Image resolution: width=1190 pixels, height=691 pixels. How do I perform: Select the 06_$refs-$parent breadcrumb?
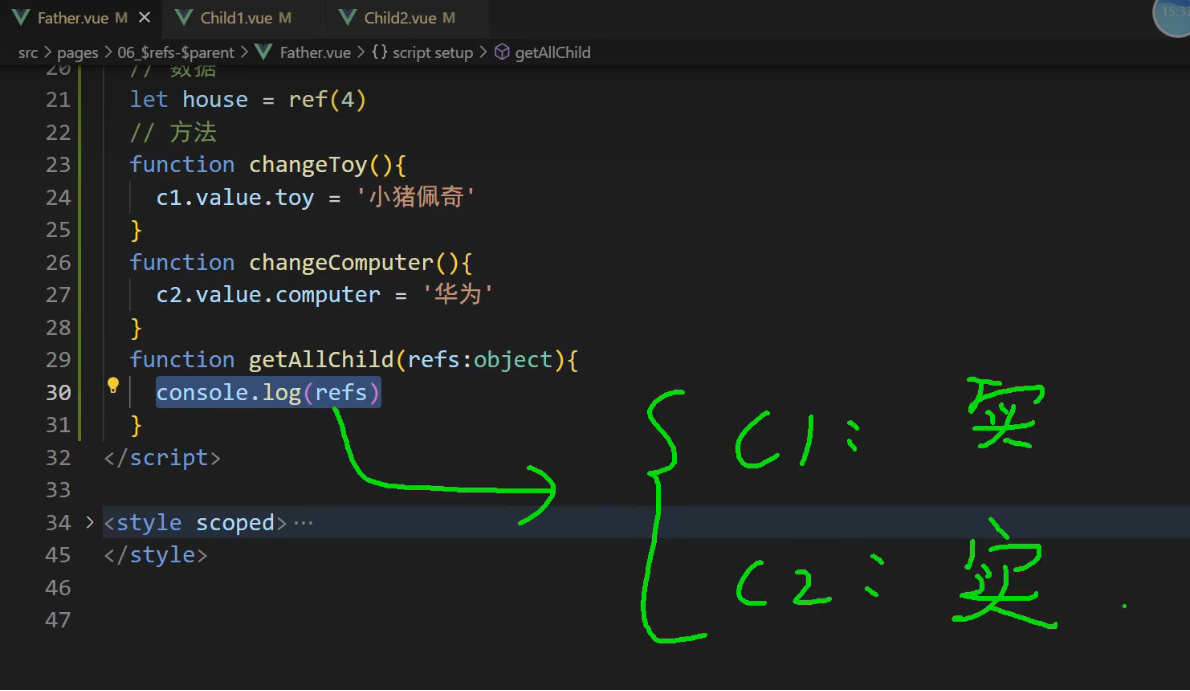(175, 52)
